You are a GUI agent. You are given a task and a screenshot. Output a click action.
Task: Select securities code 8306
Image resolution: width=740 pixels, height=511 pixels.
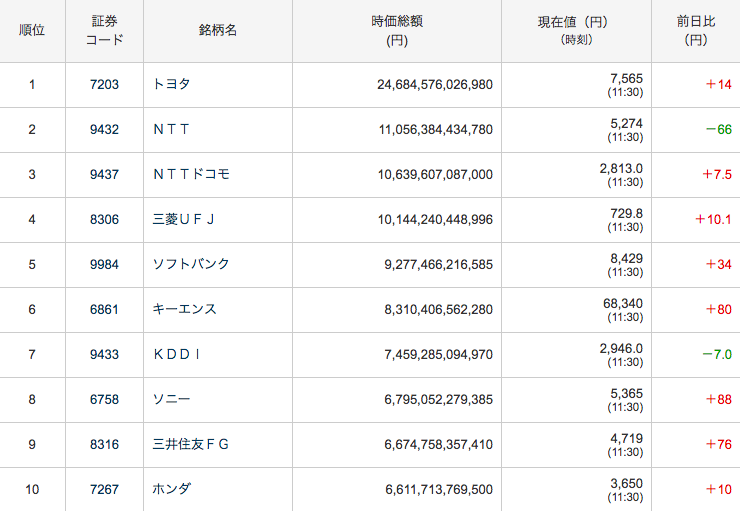point(104,219)
